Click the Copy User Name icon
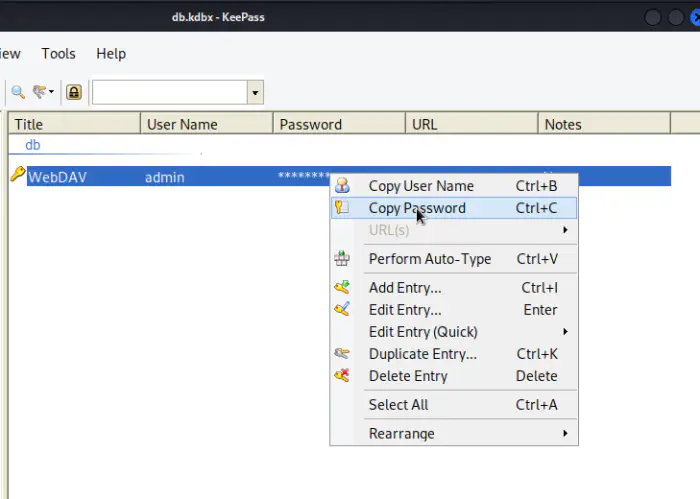This screenshot has width=700, height=499. tap(343, 186)
